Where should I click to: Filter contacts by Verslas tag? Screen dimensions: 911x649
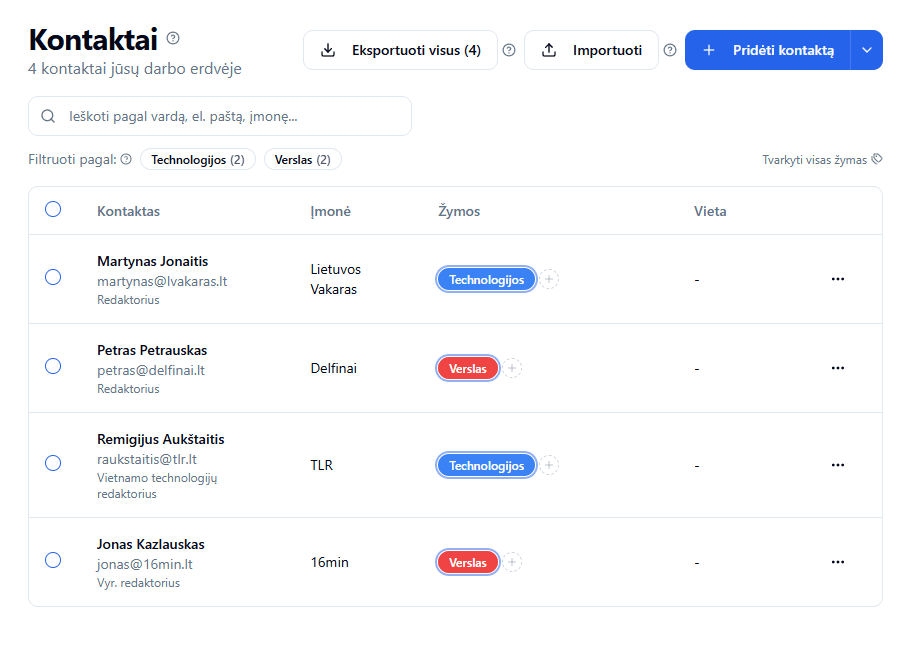[x=302, y=159]
